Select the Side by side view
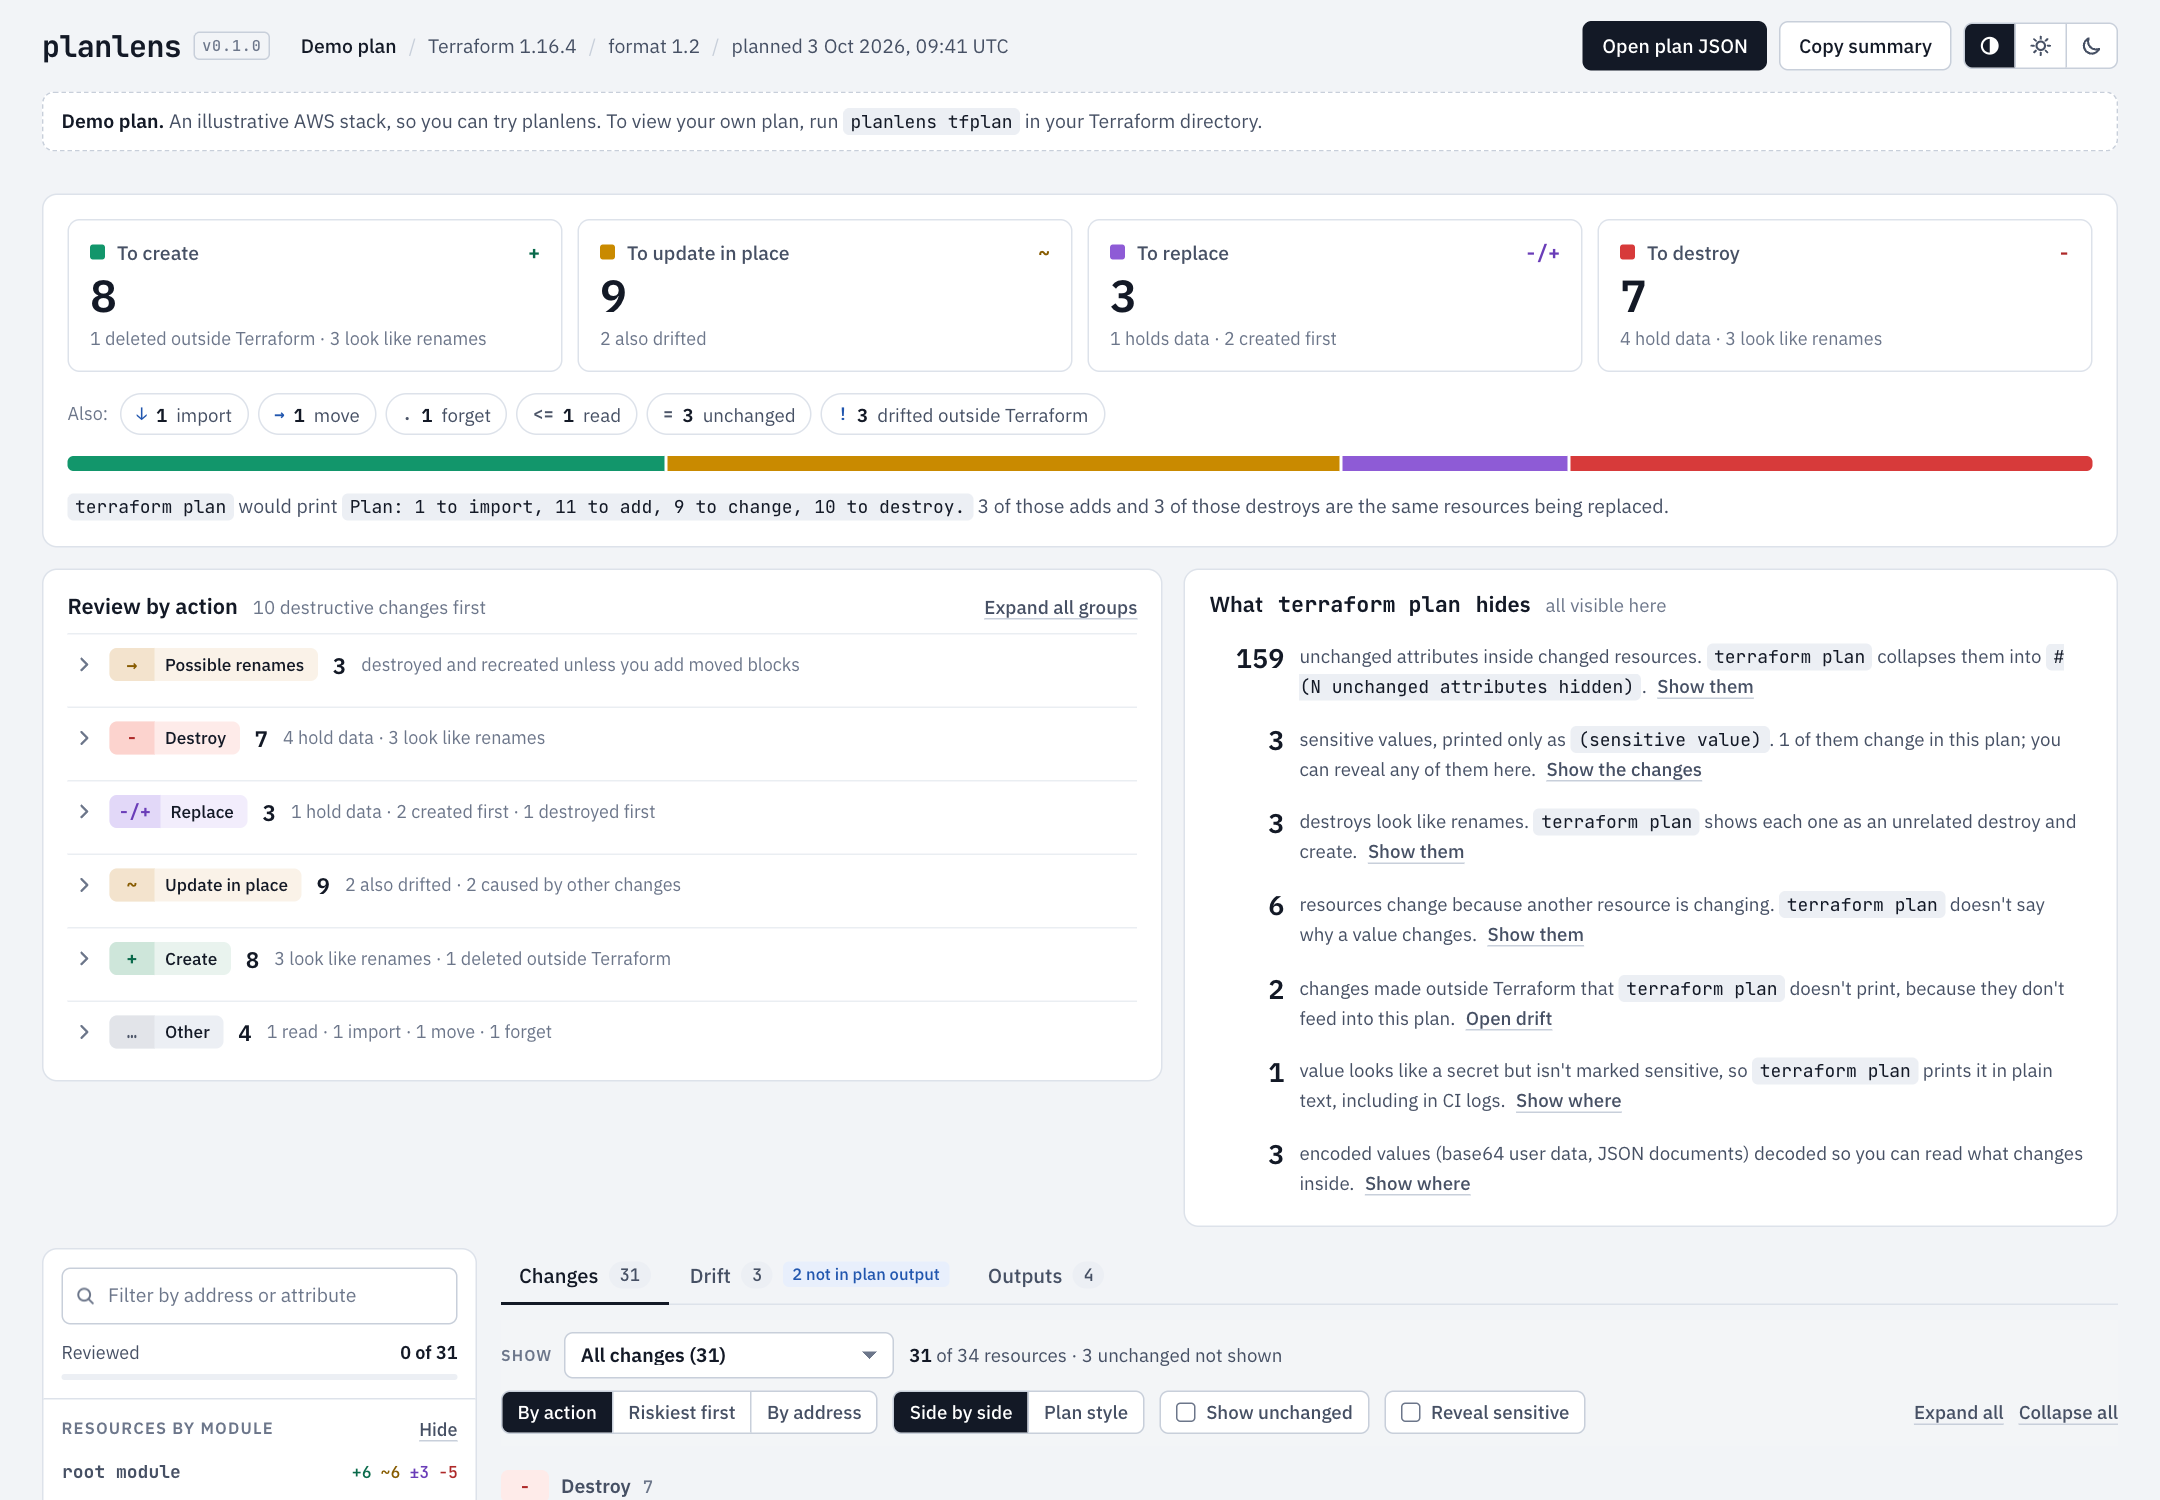Viewport: 2160px width, 1500px height. [961, 1413]
